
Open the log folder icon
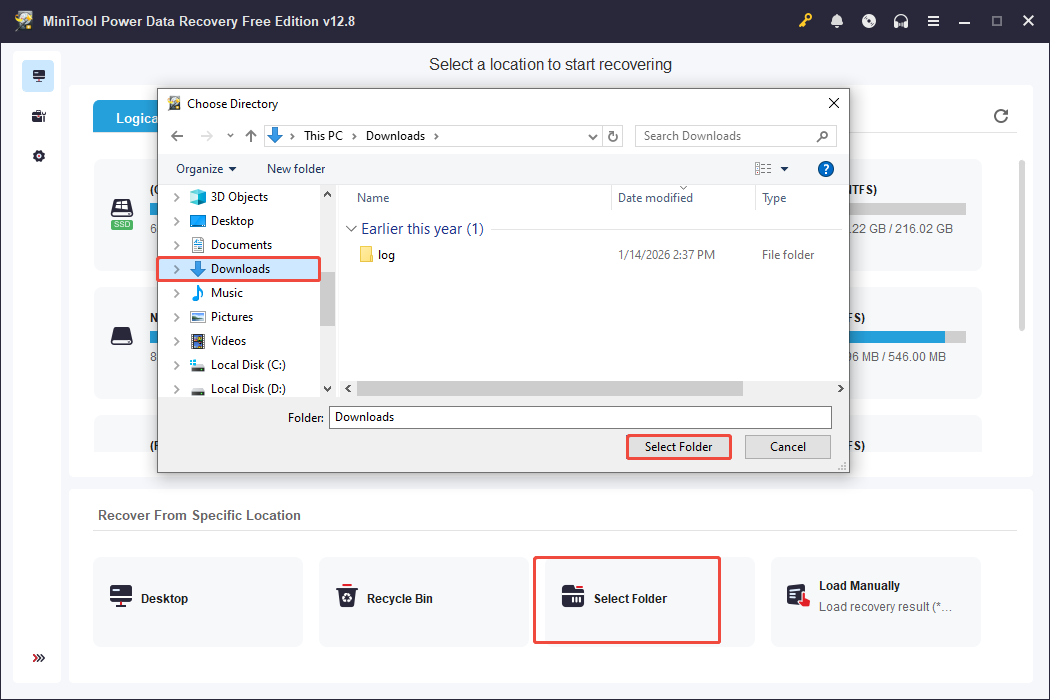(x=366, y=255)
